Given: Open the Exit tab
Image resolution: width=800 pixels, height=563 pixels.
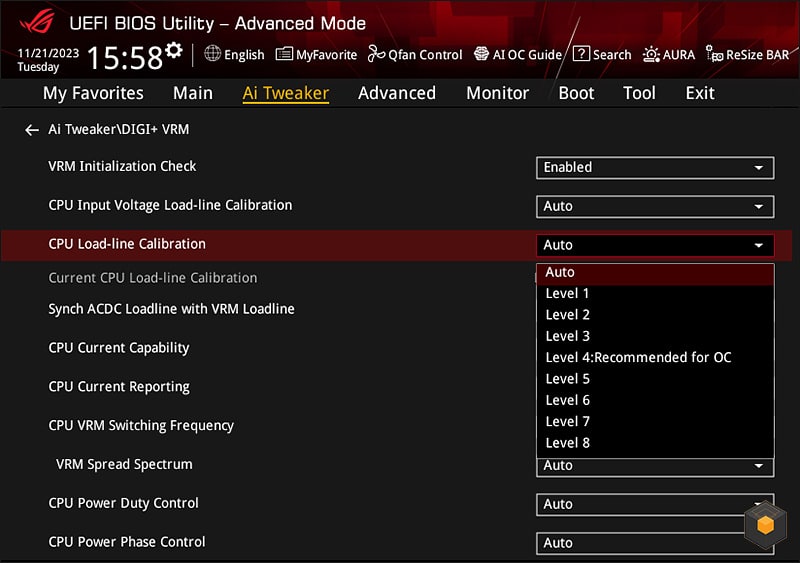Looking at the screenshot, I should pyautogui.click(x=700, y=93).
